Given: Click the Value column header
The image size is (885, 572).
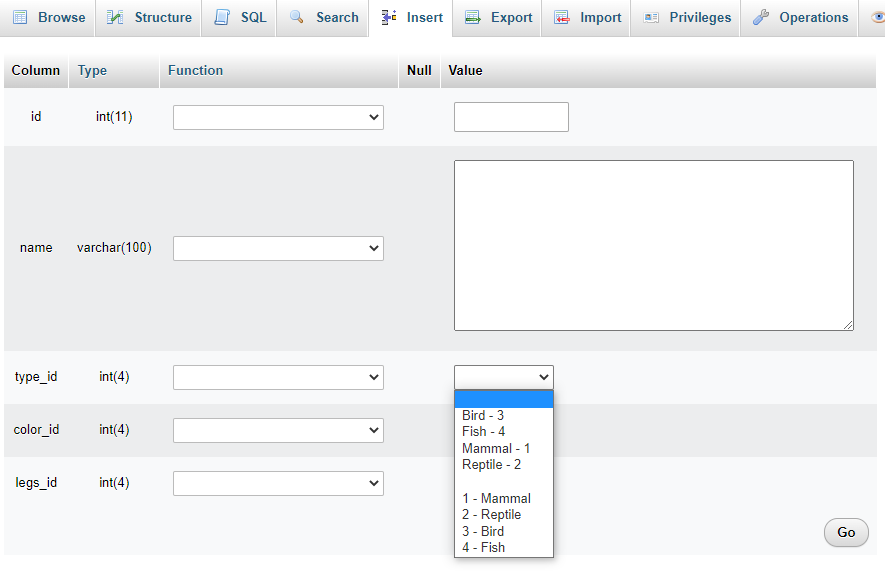Looking at the screenshot, I should 465,71.
